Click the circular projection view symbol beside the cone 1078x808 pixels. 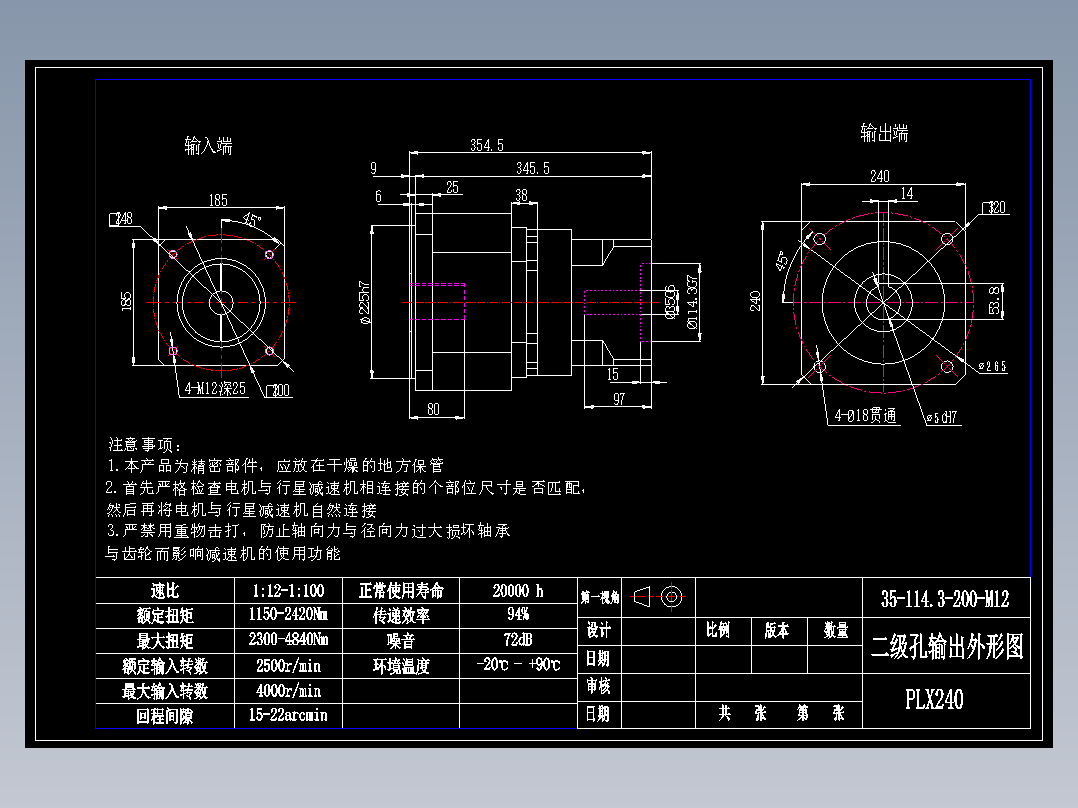pos(673,596)
